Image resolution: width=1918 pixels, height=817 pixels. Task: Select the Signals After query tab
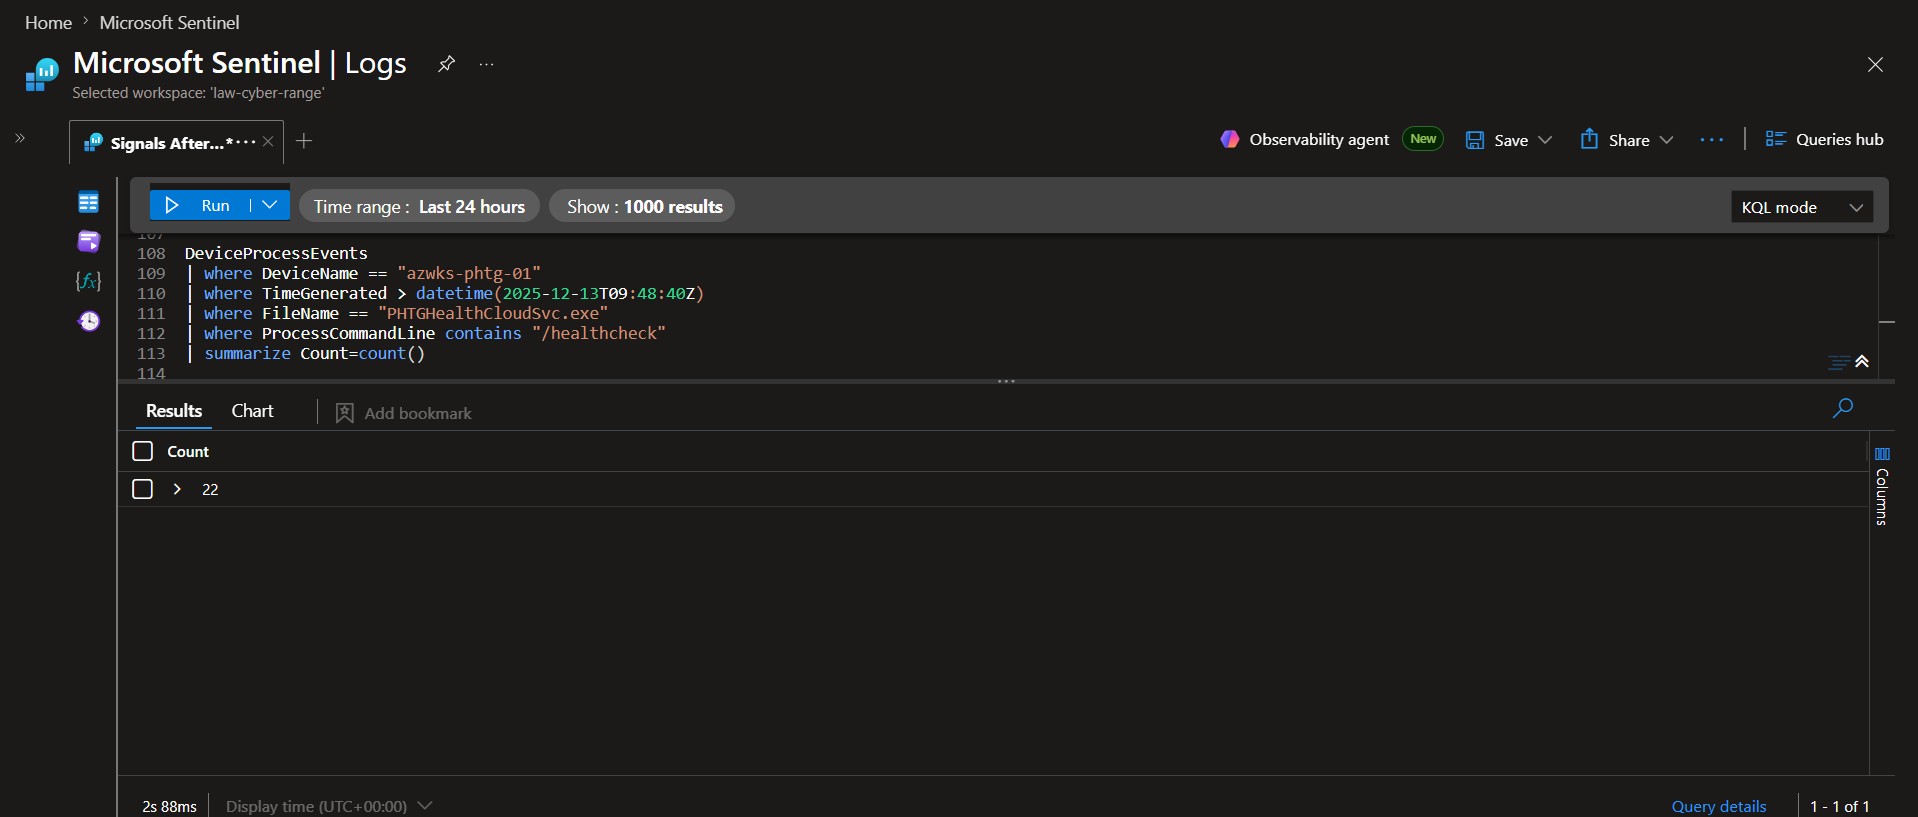click(167, 143)
